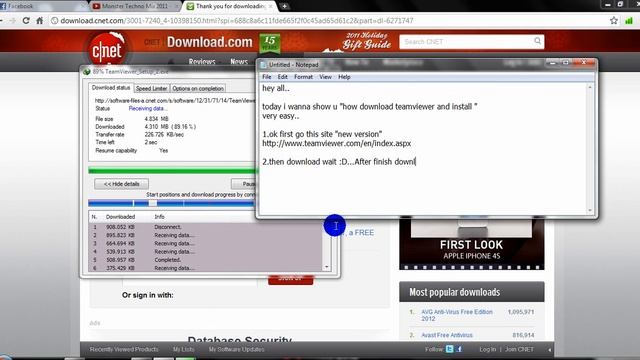Click the blue connection progress bar
640x360 pixels.
172,203
